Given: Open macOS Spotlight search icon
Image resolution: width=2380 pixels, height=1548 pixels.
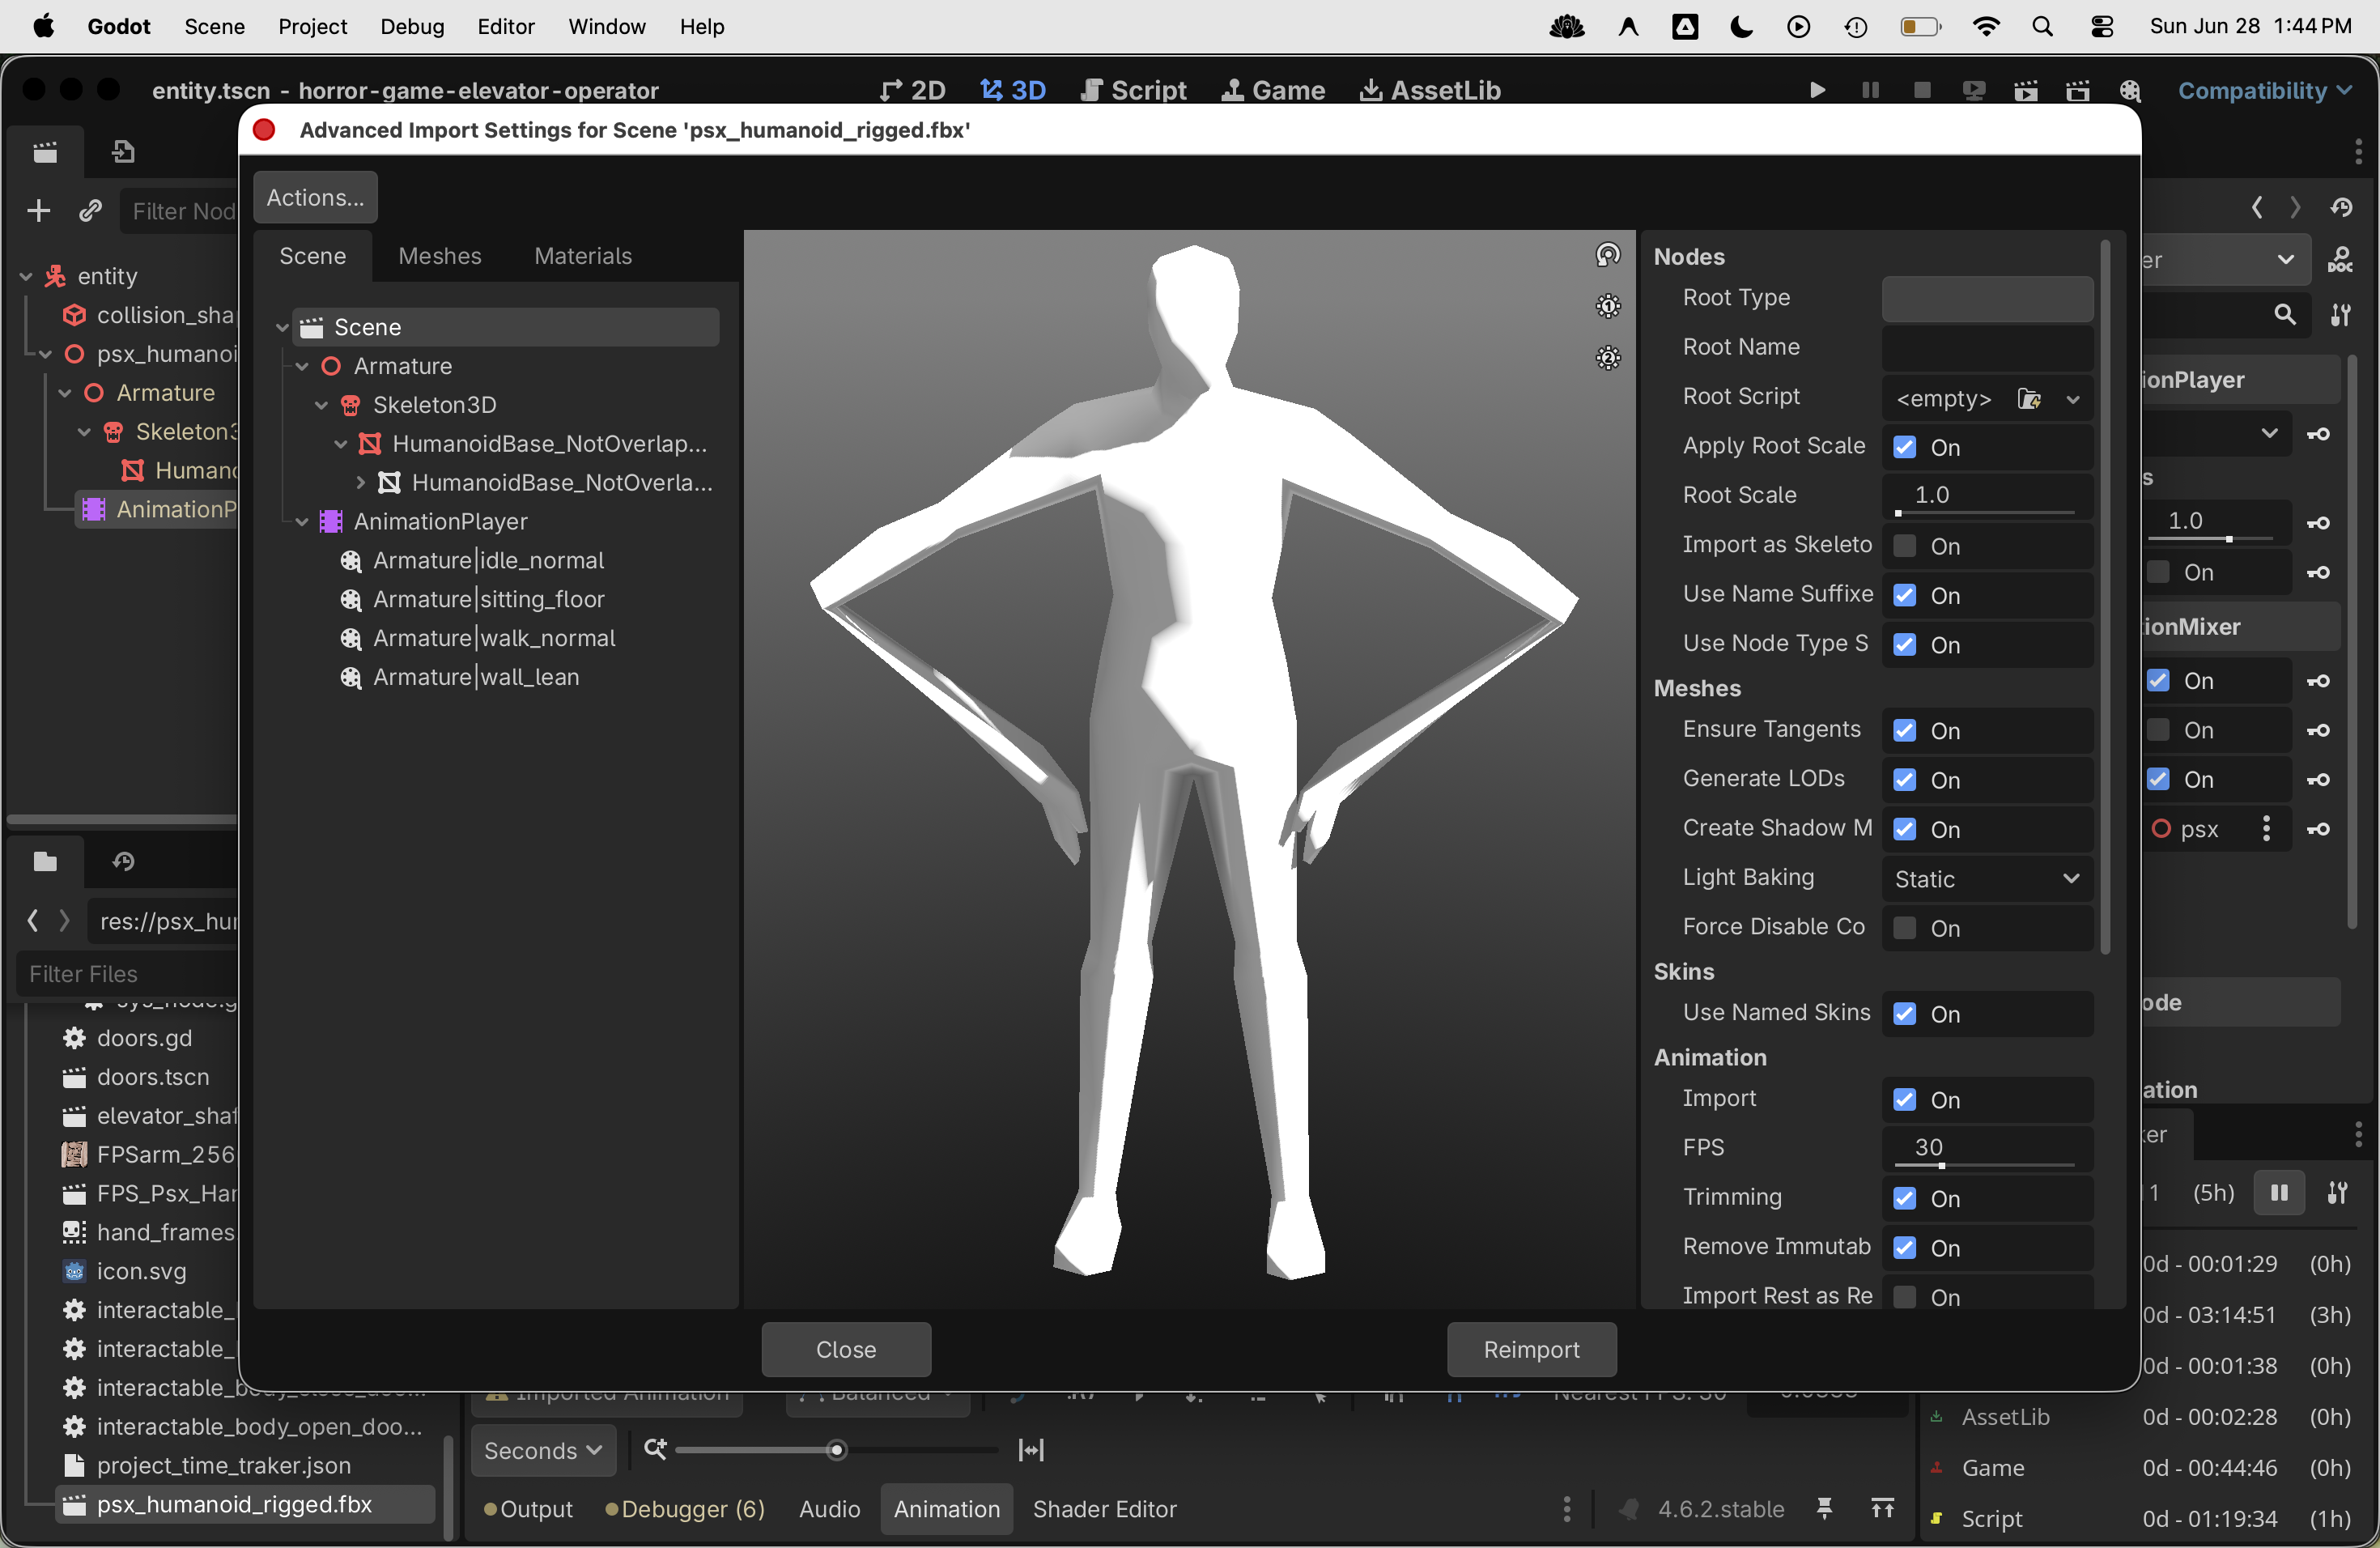Looking at the screenshot, I should coord(2043,27).
